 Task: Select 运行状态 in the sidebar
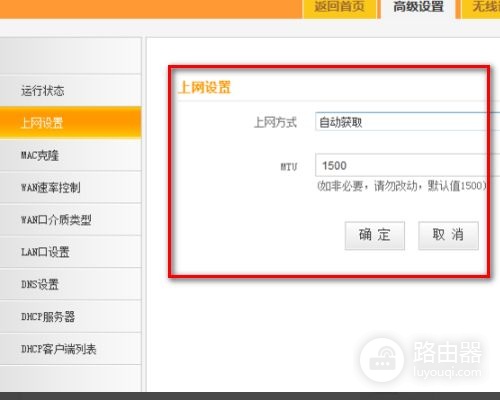click(70, 90)
